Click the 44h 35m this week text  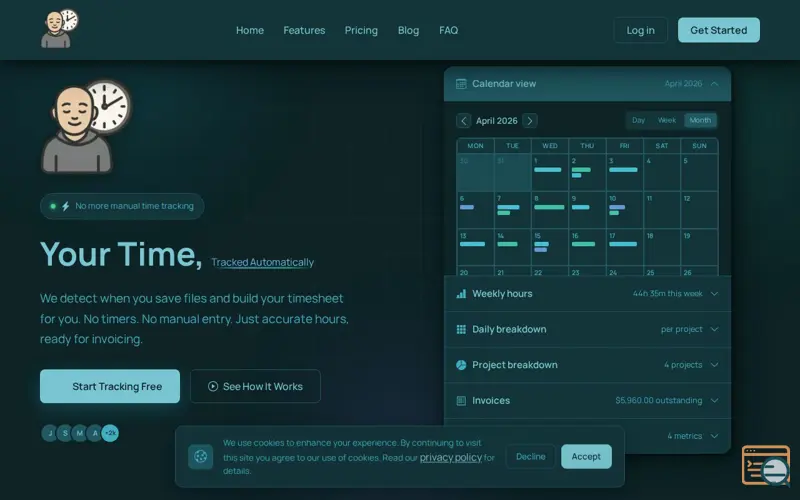coord(667,293)
